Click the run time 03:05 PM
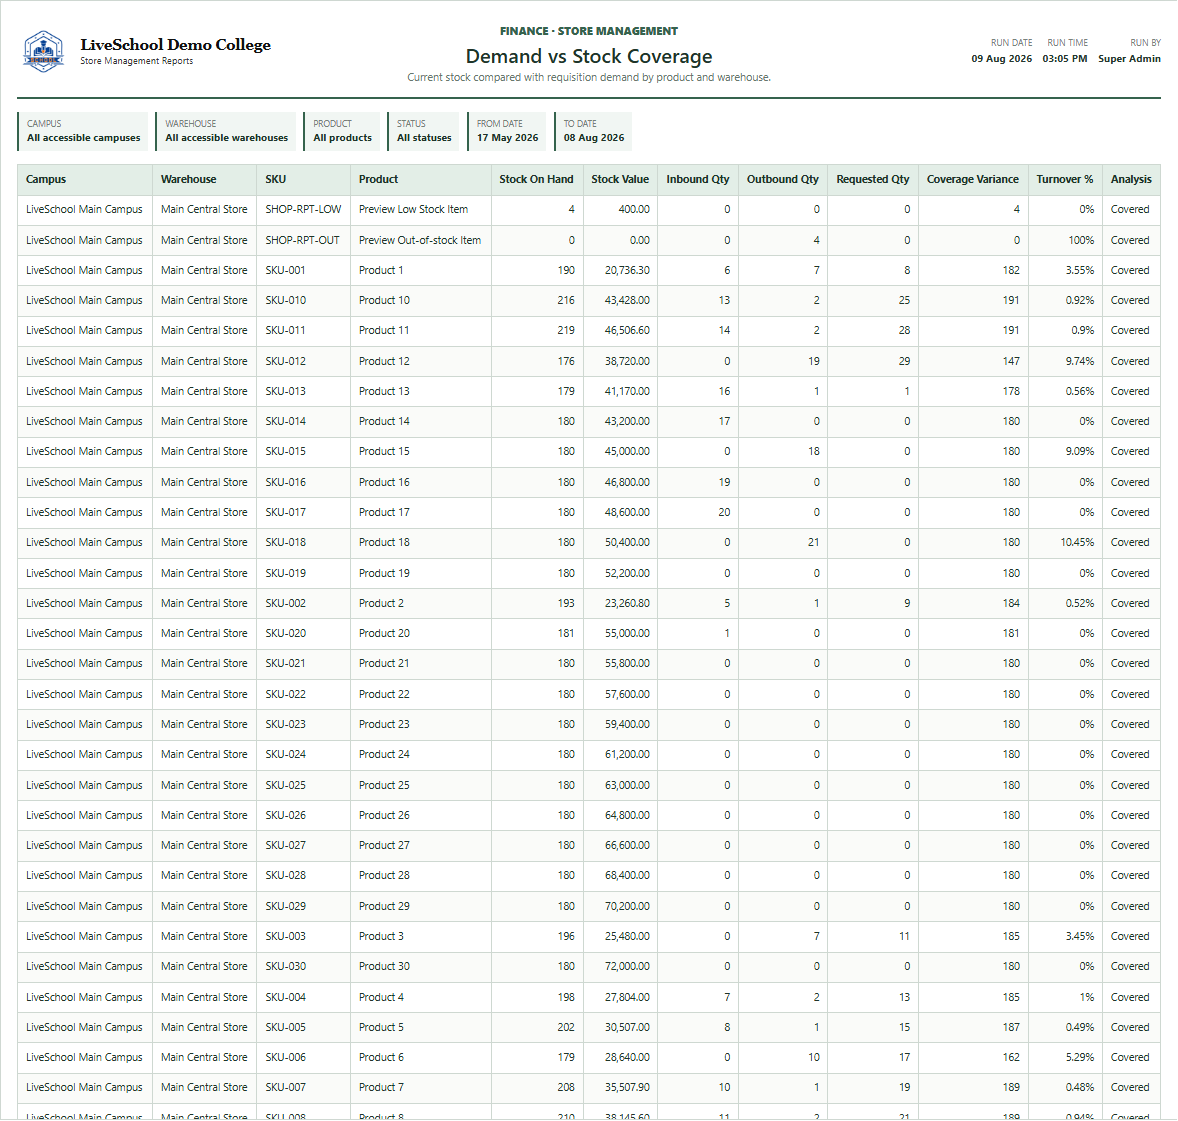Screen dimensions: 1178x1121 (x=1065, y=59)
